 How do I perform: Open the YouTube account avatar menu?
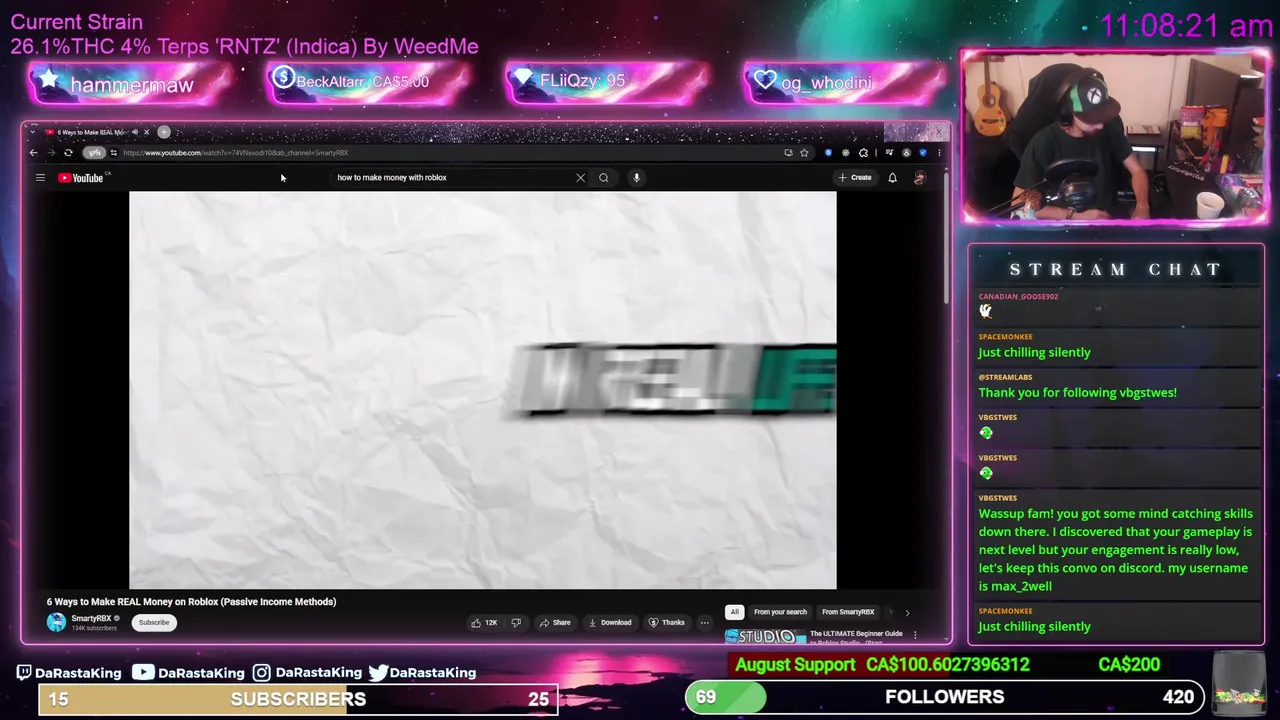click(919, 178)
